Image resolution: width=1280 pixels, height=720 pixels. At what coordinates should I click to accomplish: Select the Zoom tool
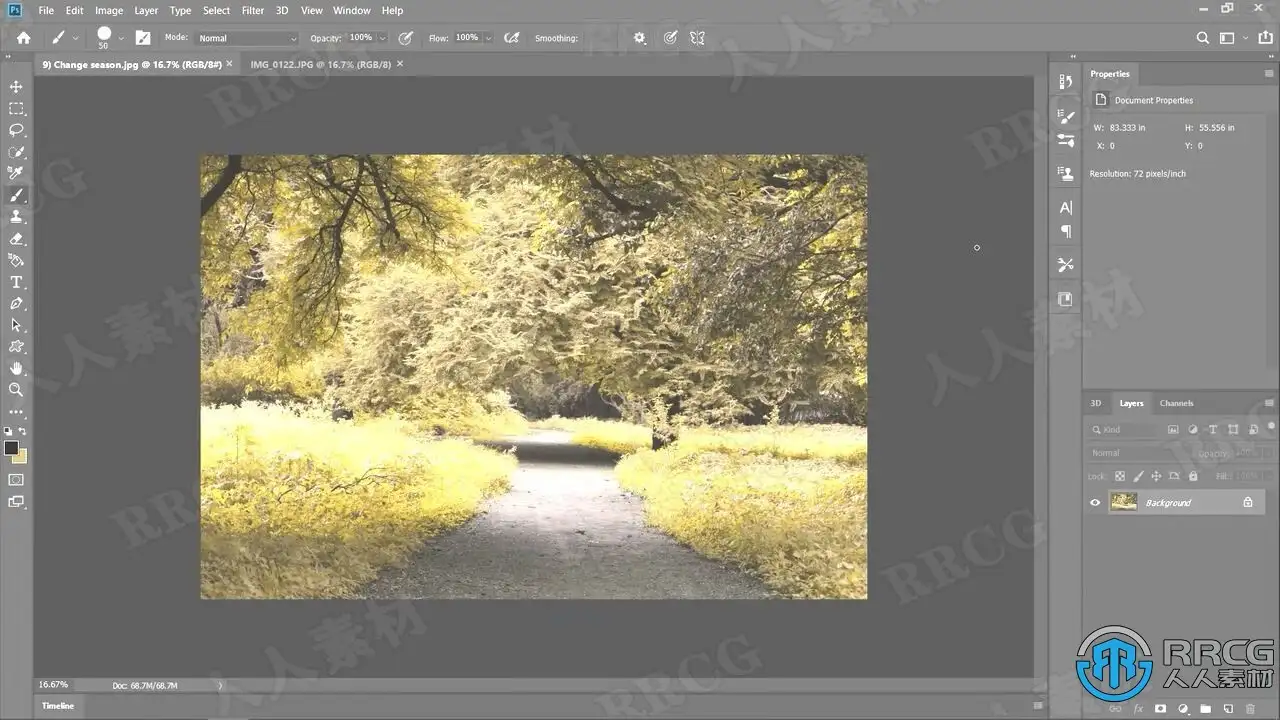16,390
